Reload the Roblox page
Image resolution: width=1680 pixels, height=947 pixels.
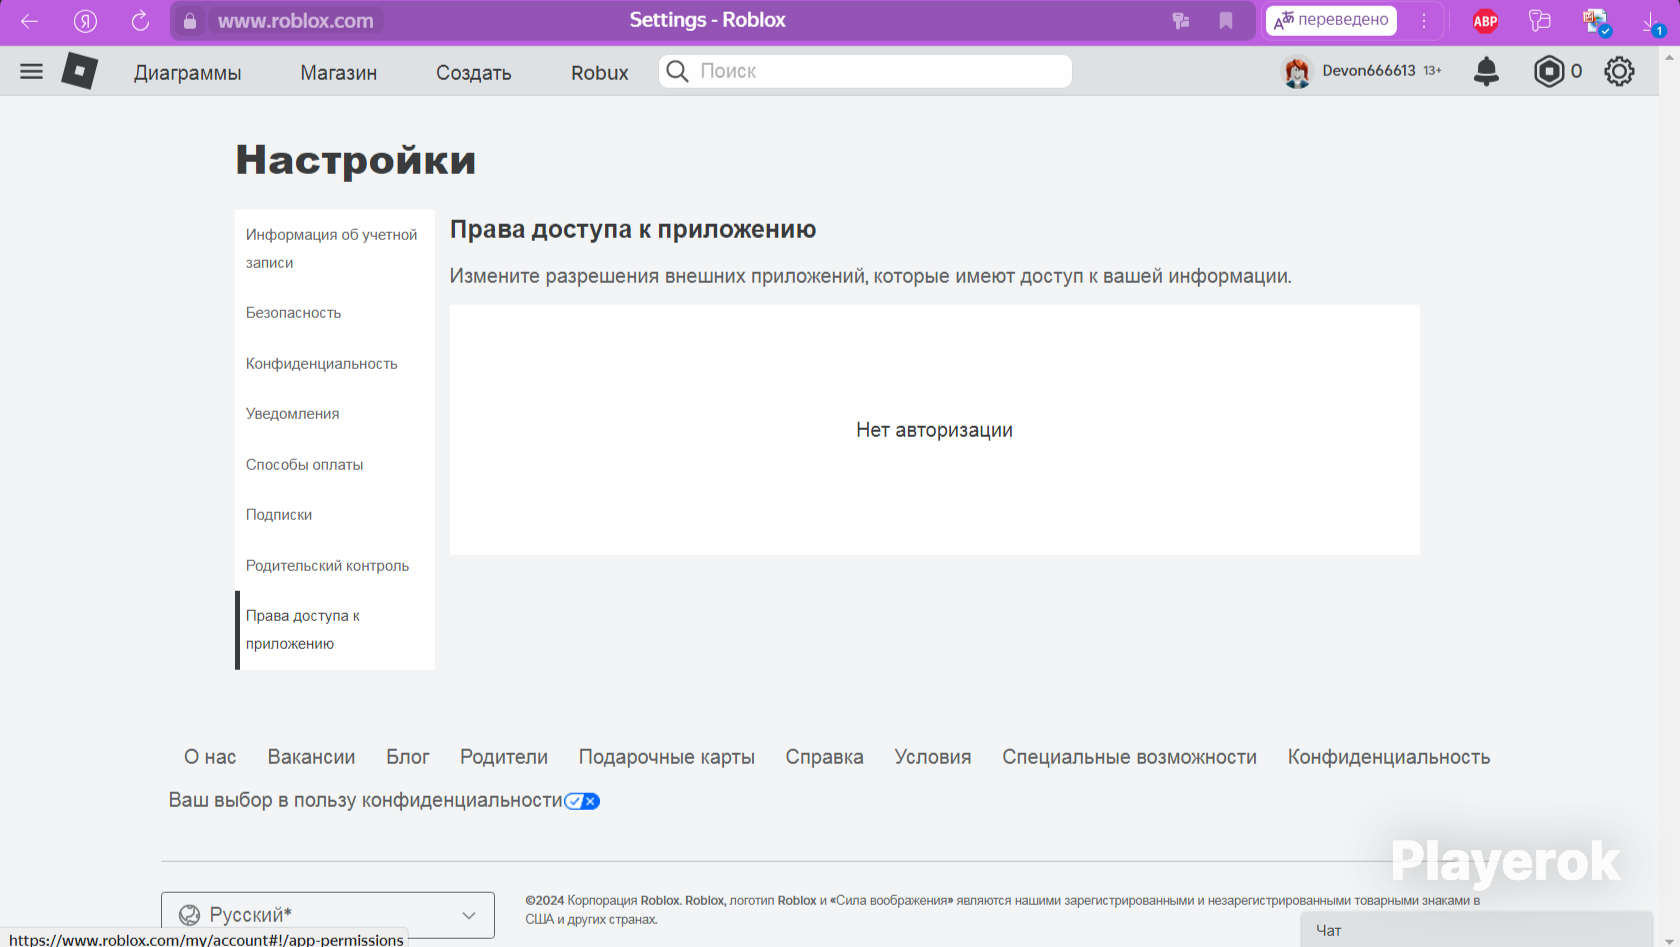pos(140,21)
